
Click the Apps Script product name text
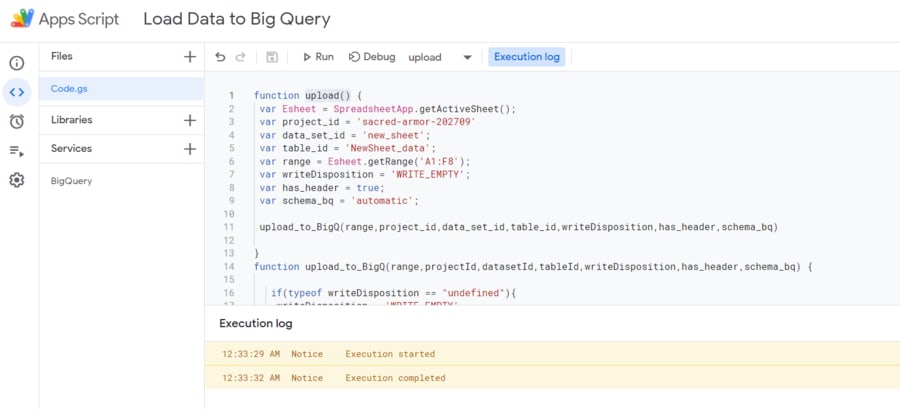(79, 20)
